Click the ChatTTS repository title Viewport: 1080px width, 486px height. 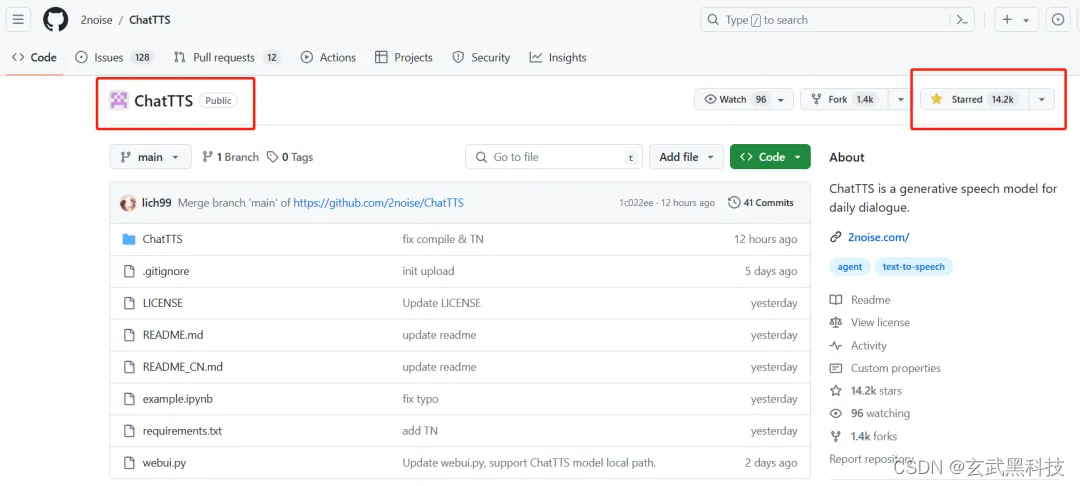pyautogui.click(x=163, y=101)
